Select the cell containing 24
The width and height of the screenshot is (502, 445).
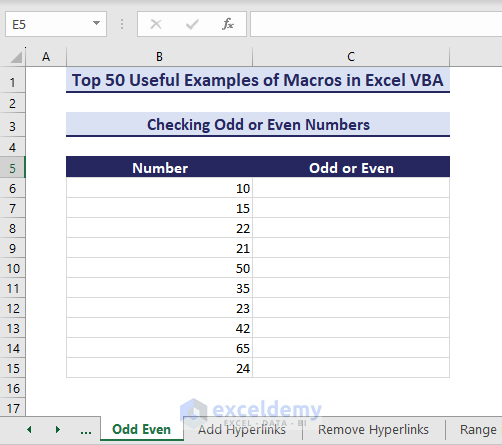pyautogui.click(x=159, y=368)
